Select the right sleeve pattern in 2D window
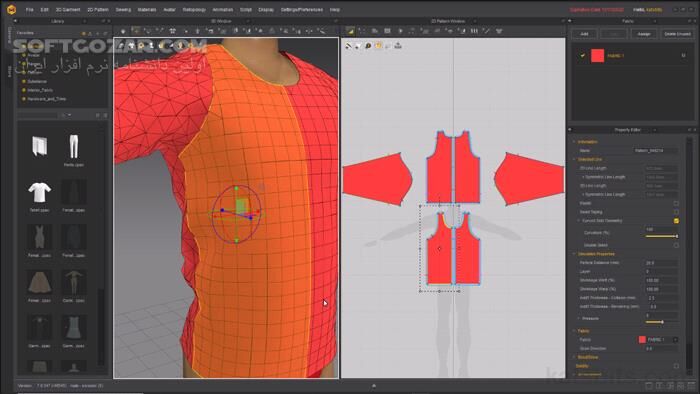 point(529,179)
